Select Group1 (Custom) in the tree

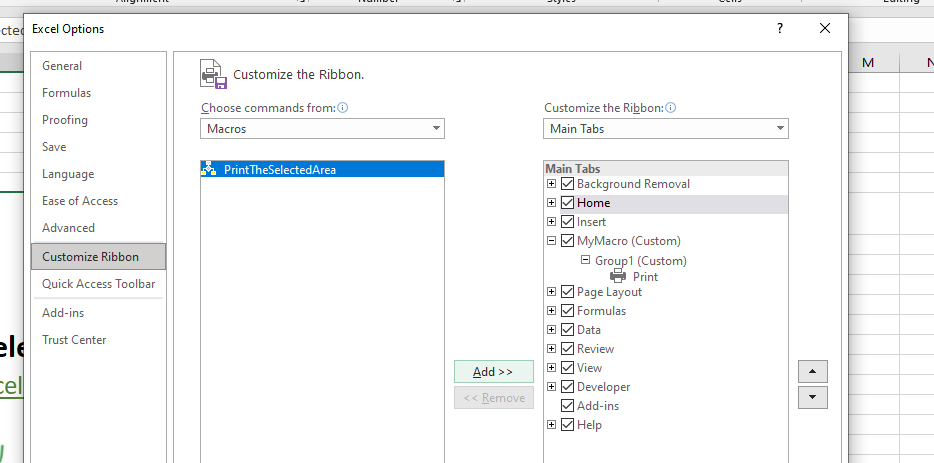[640, 260]
